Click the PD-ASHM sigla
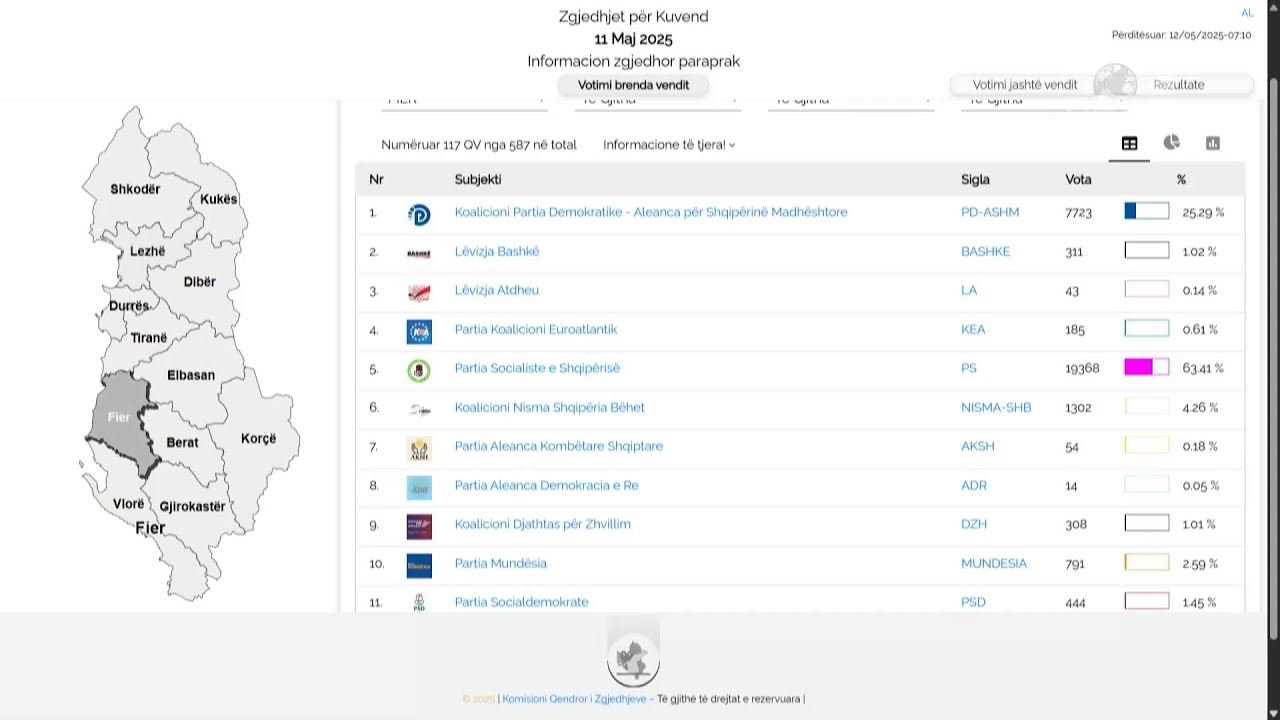This screenshot has height=720, width=1280. click(x=990, y=212)
